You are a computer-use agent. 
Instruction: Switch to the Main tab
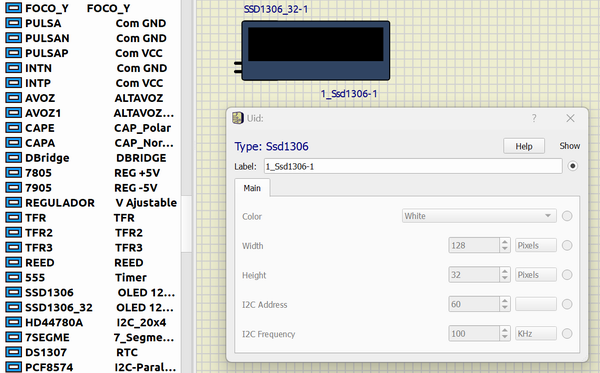click(x=252, y=188)
